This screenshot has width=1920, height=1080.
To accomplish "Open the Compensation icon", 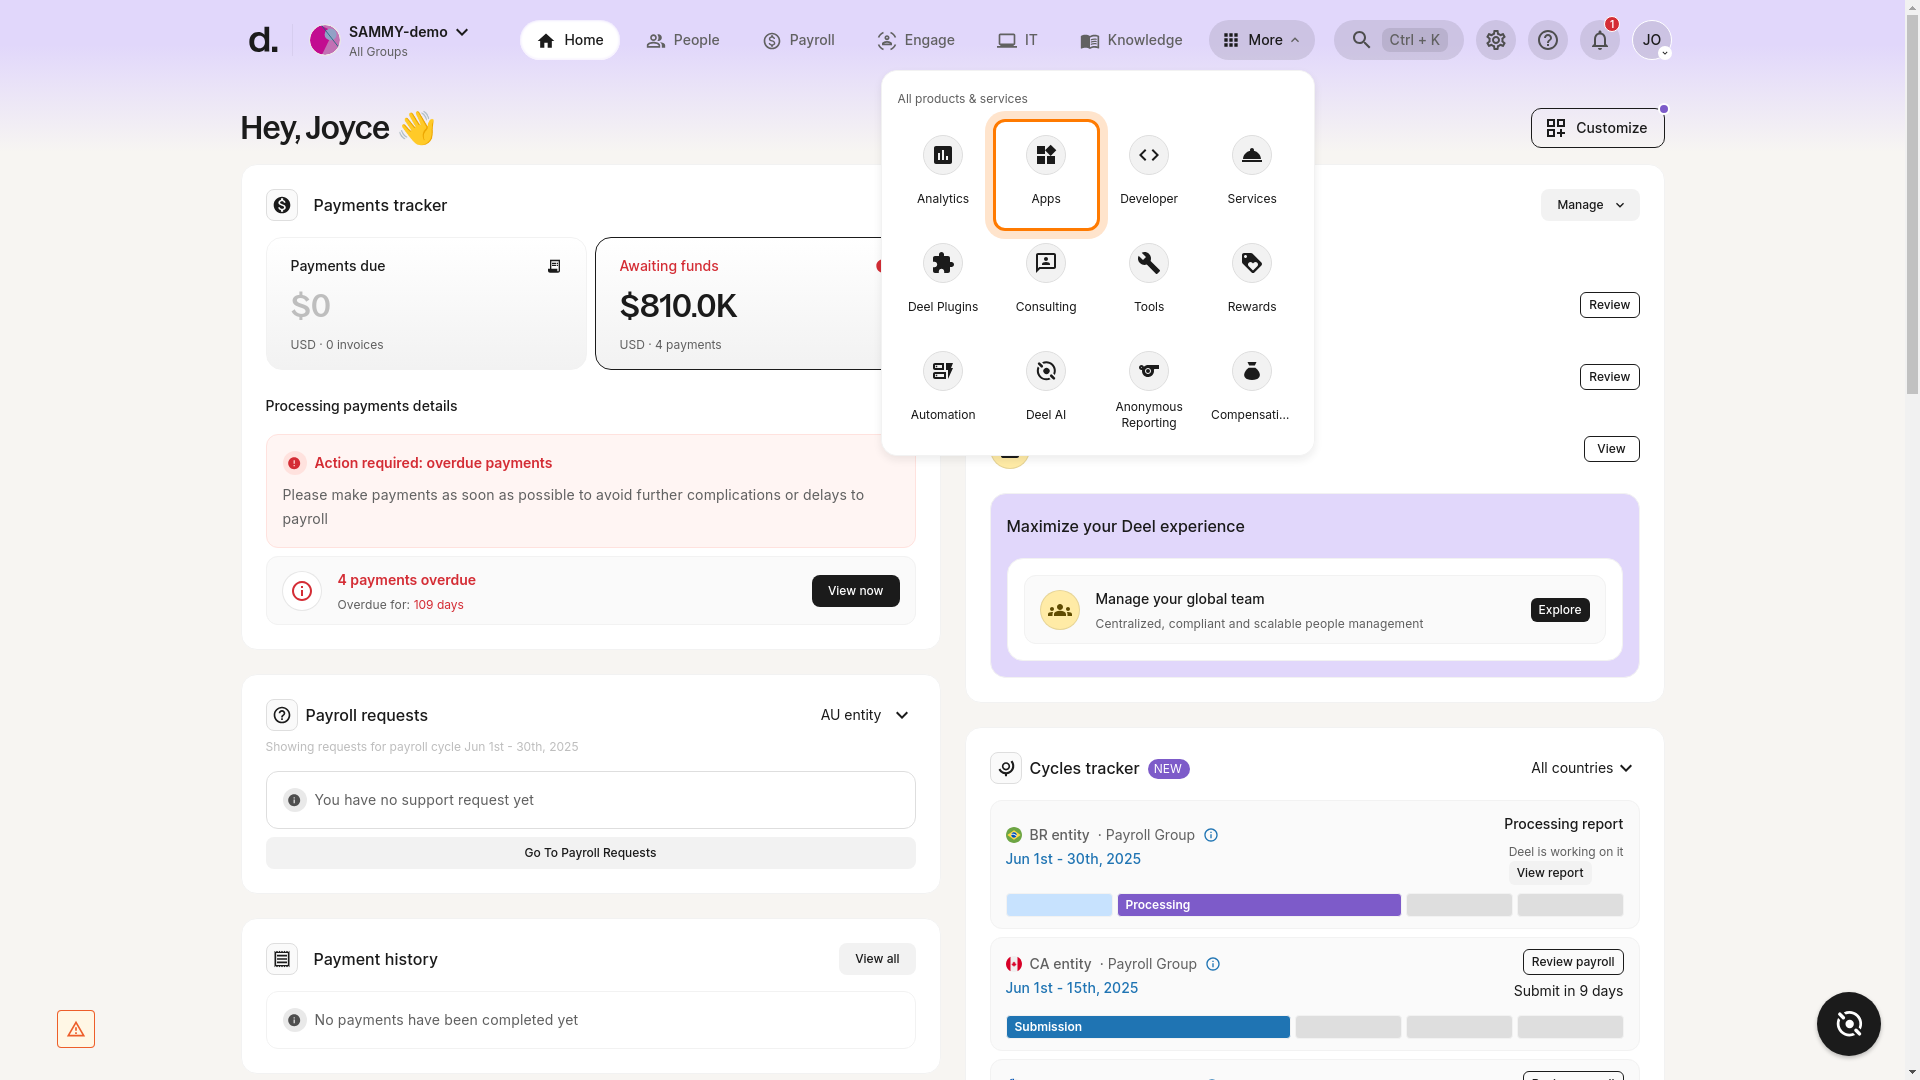I will pyautogui.click(x=1251, y=371).
